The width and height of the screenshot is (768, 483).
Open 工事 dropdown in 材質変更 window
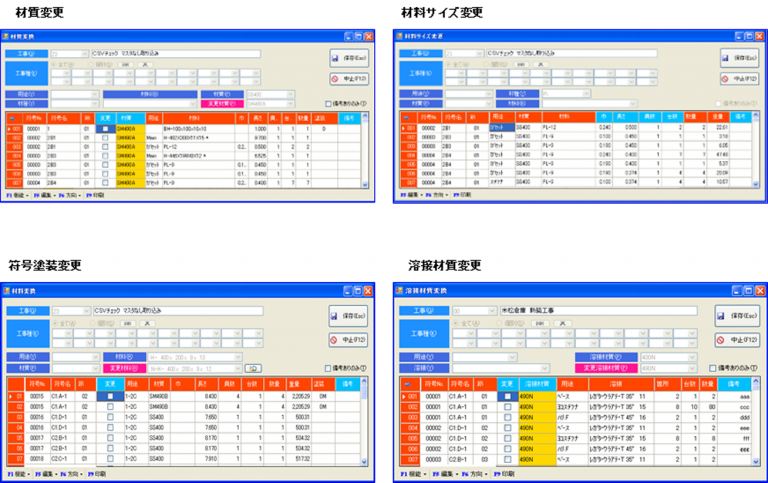point(85,54)
